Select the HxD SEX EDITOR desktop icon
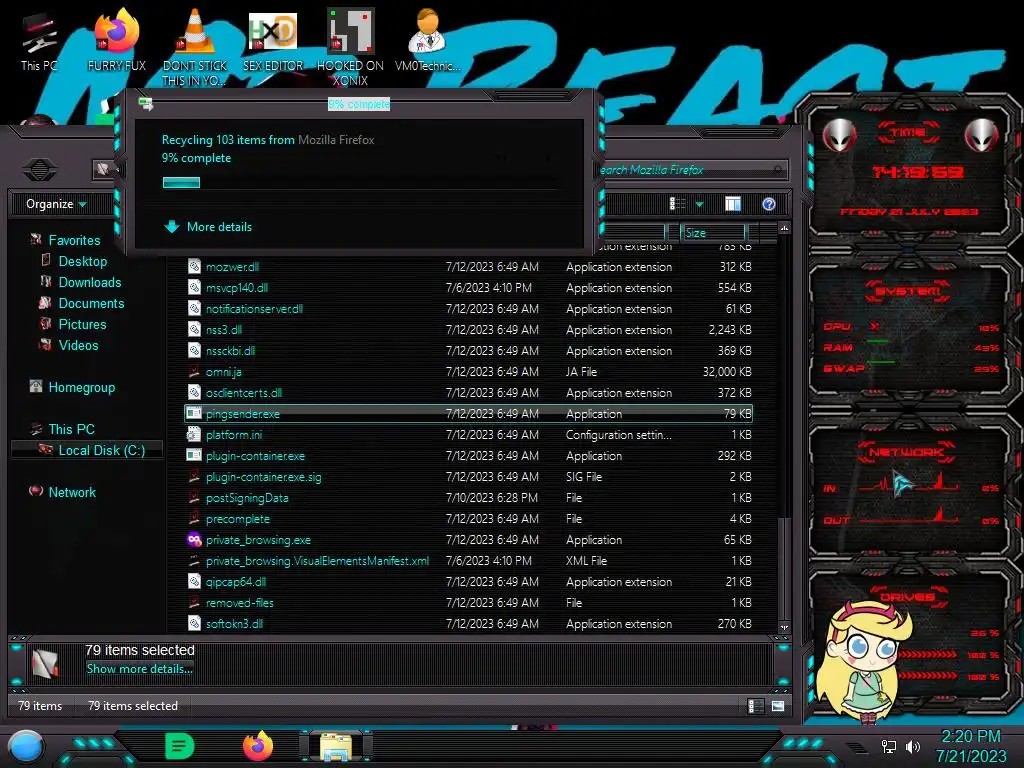The height and width of the screenshot is (768, 1024). coord(273,40)
